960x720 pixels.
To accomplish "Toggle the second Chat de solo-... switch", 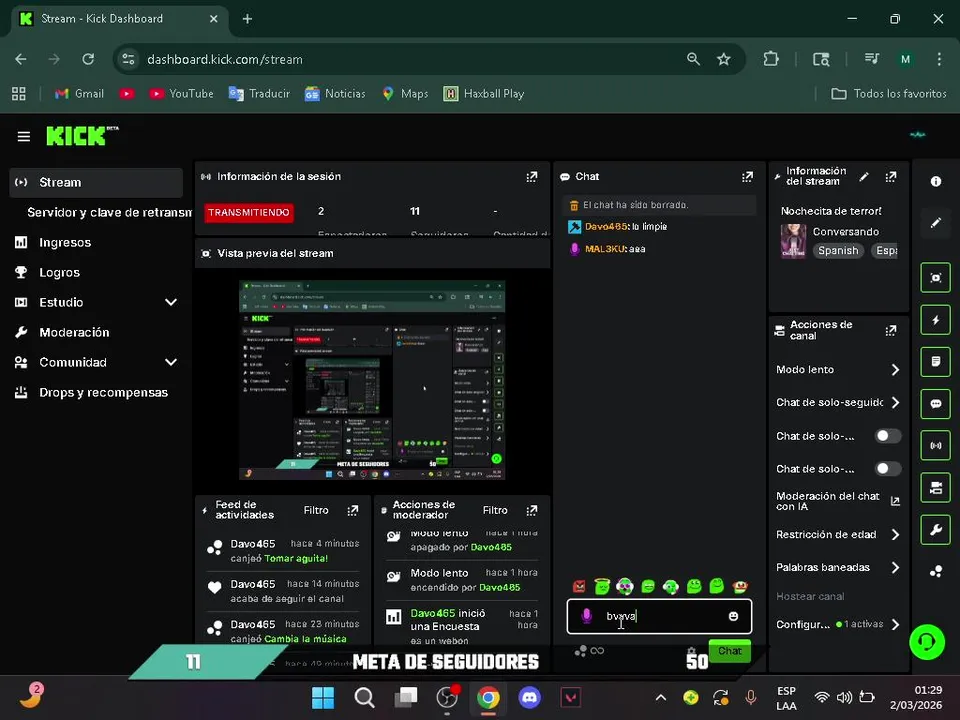I will (888, 469).
